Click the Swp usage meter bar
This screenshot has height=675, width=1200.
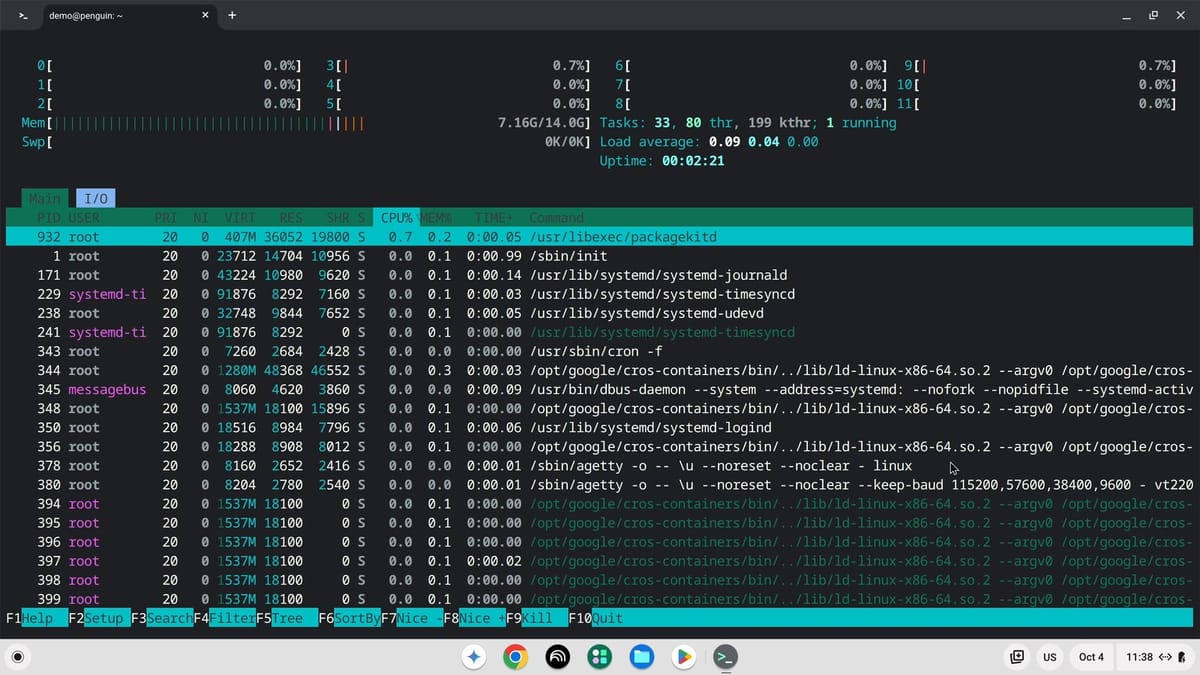306,142
